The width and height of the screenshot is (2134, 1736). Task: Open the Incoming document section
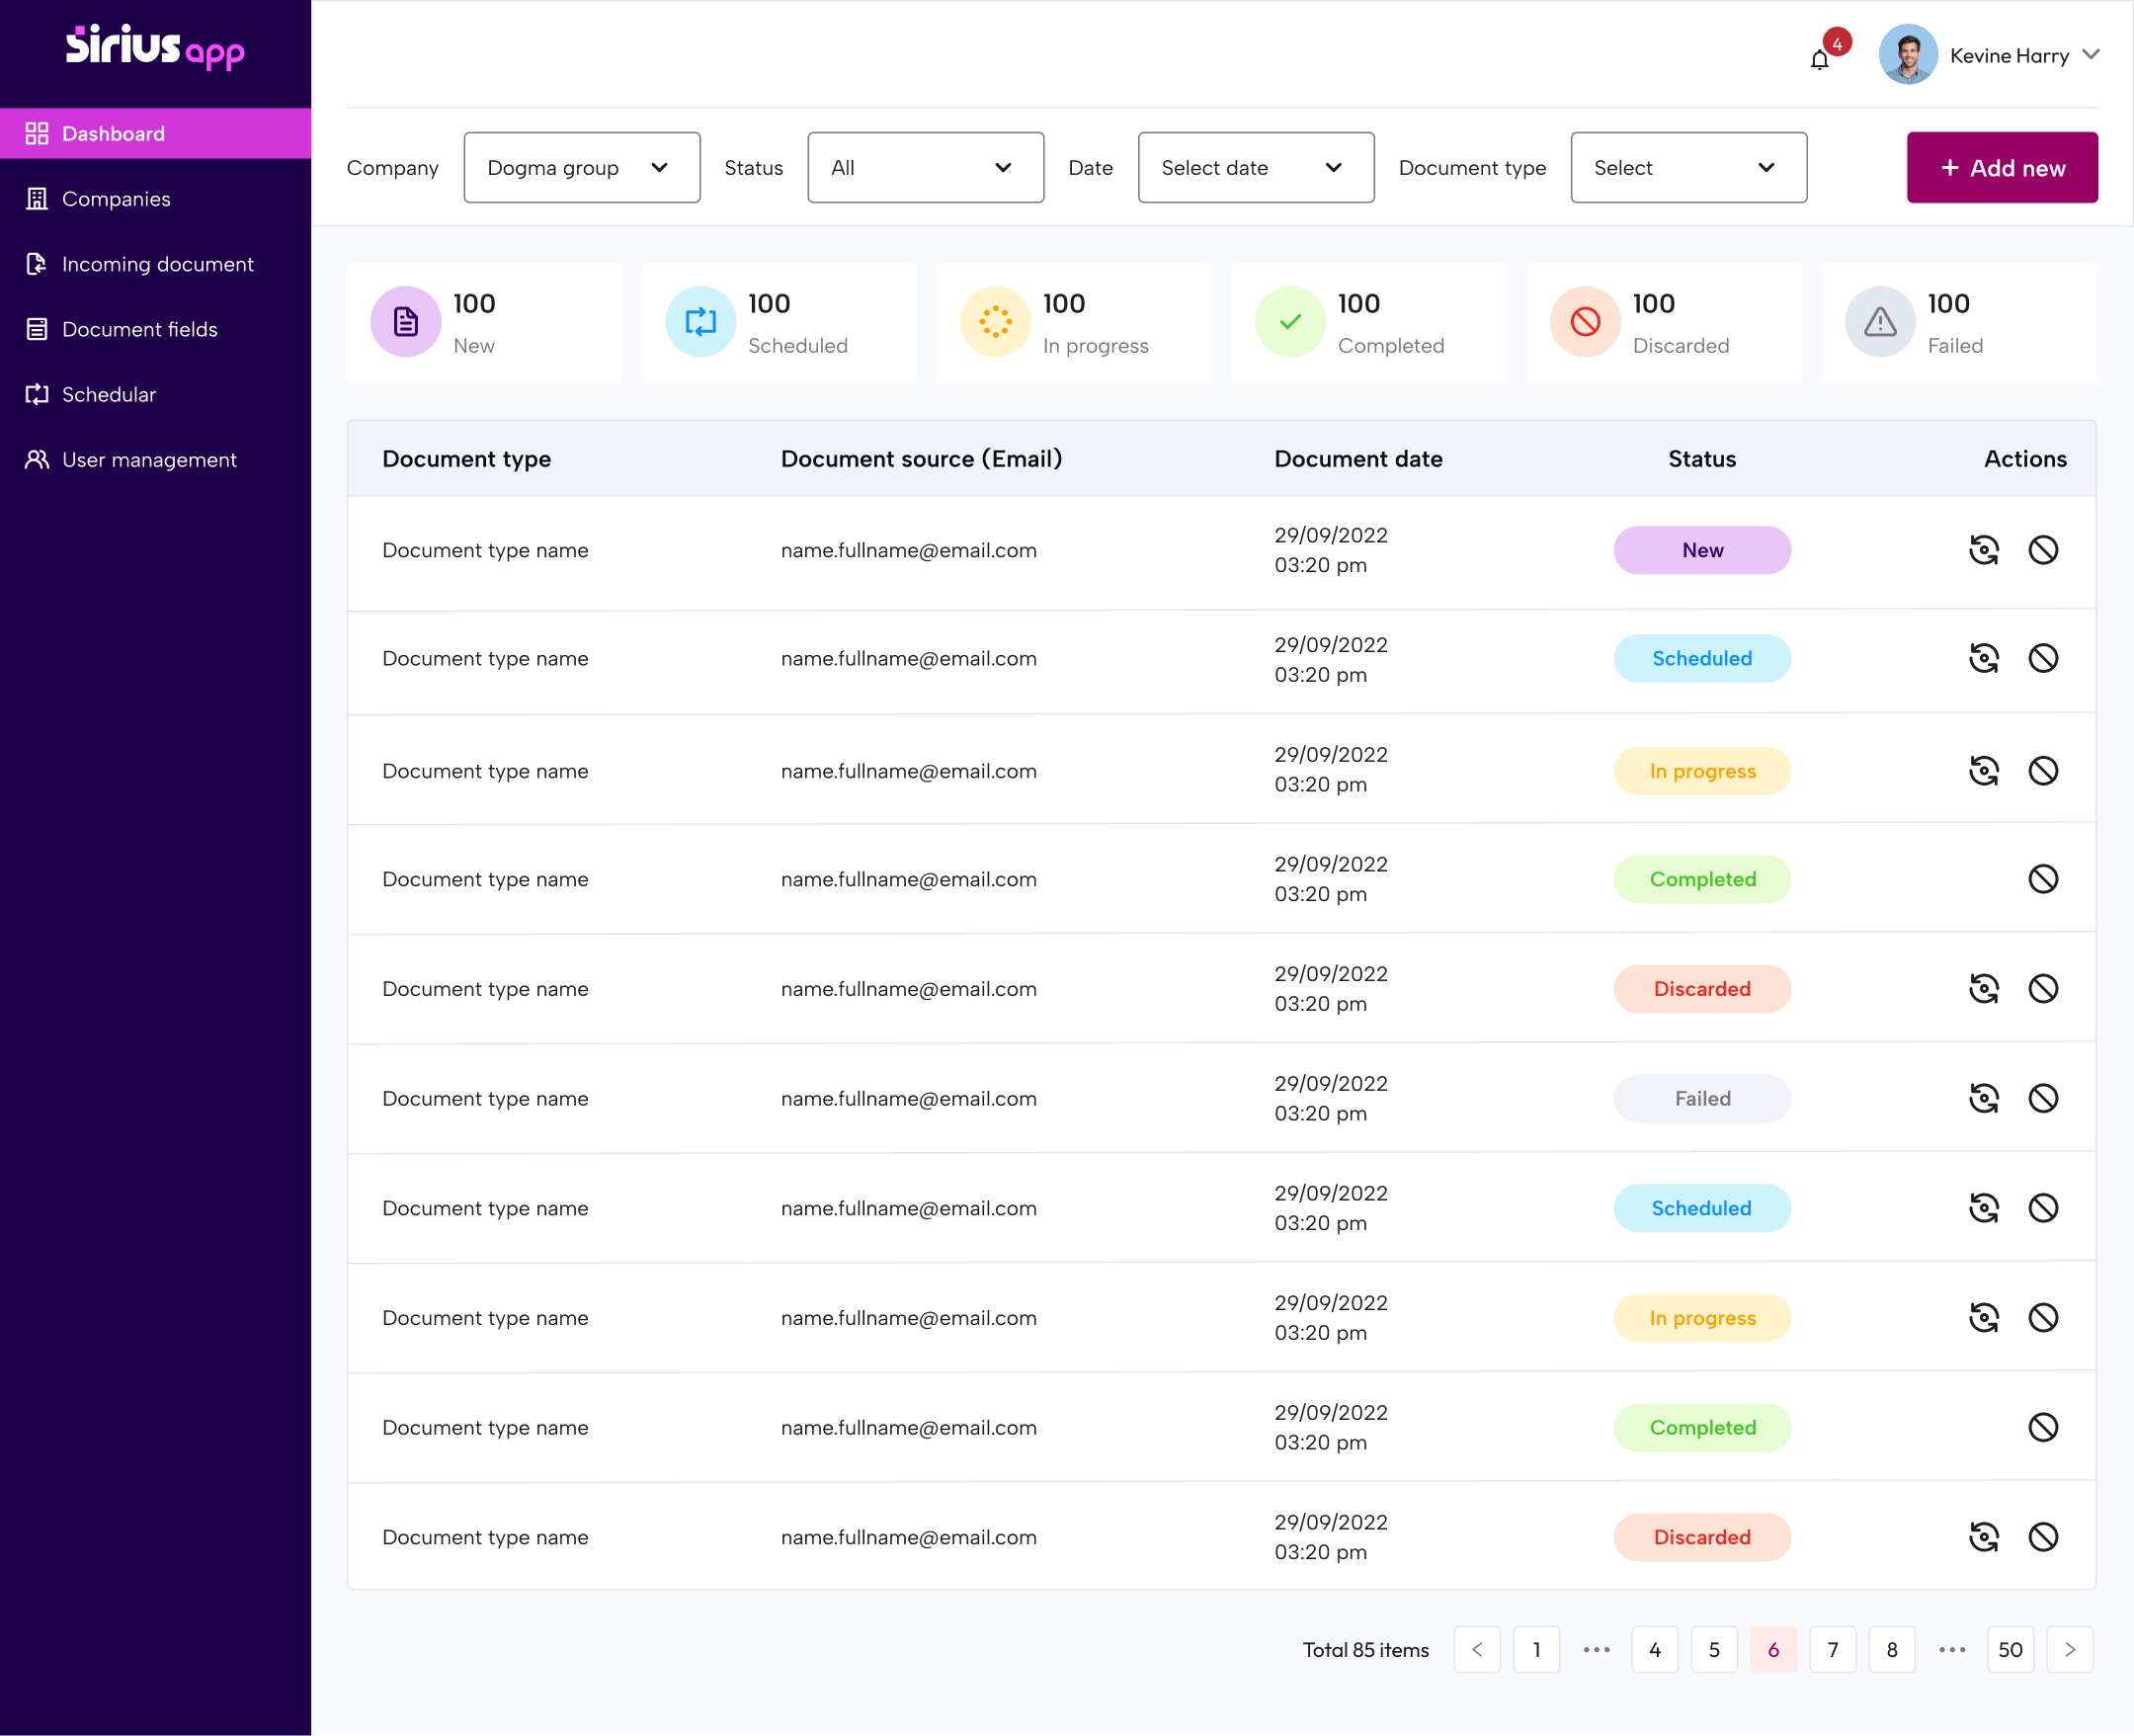157,264
